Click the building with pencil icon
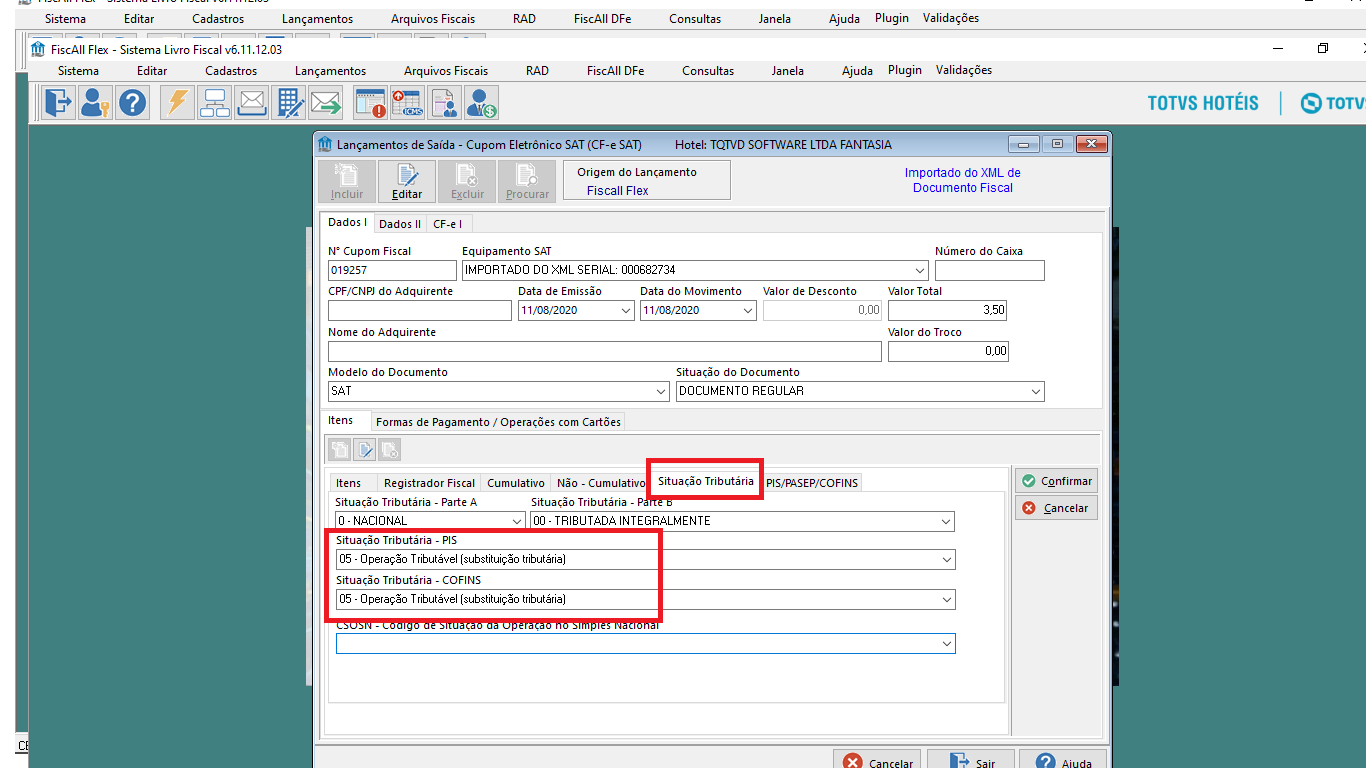This screenshot has width=1366, height=768. (x=289, y=102)
